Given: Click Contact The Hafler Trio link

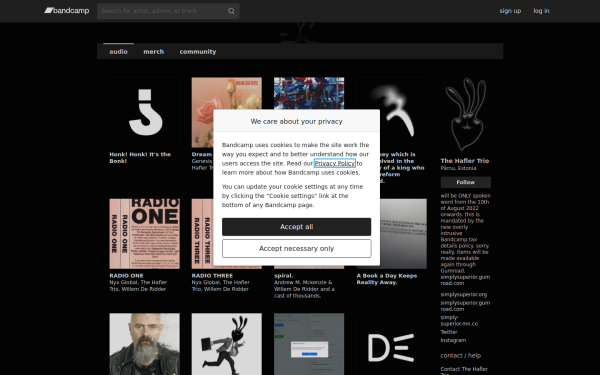Looking at the screenshot, I should point(464,371).
